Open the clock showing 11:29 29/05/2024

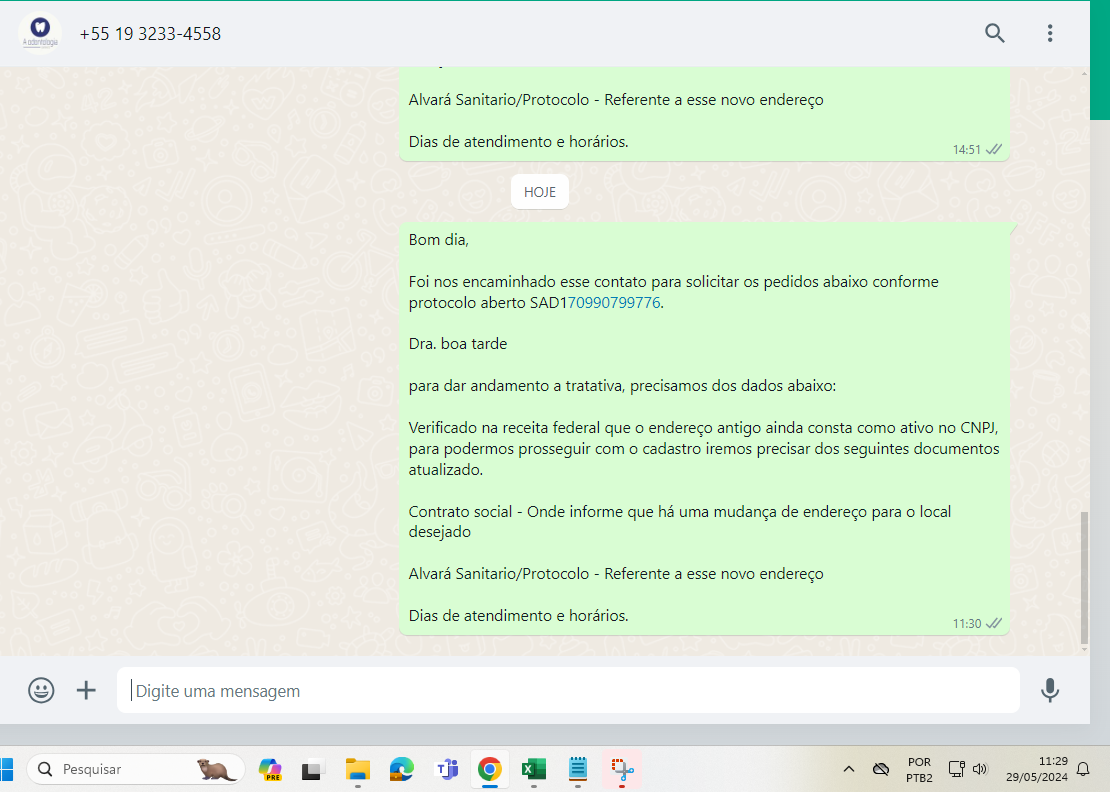[x=1036, y=769]
